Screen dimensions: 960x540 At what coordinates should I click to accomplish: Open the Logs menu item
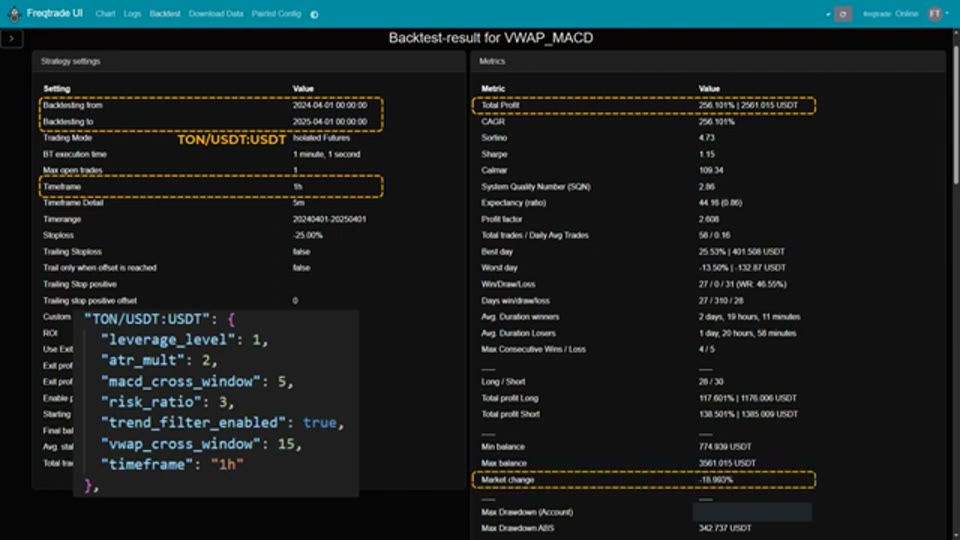coord(132,13)
